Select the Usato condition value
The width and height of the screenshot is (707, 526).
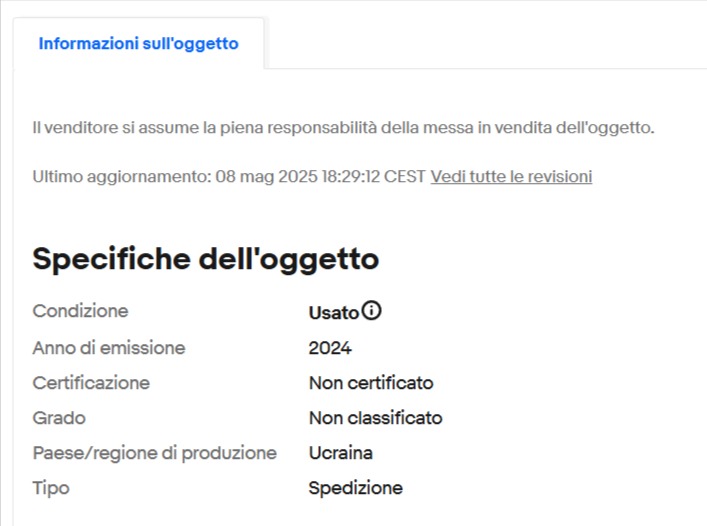pos(333,312)
